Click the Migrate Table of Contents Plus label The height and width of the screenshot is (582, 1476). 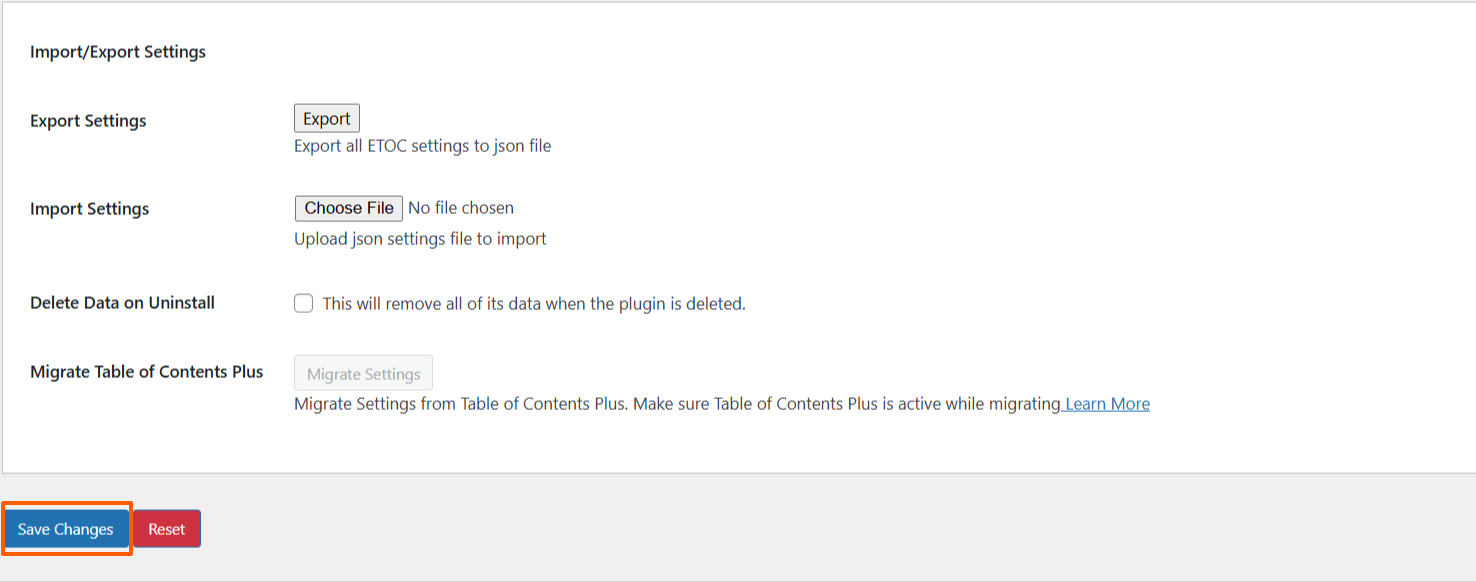point(145,371)
